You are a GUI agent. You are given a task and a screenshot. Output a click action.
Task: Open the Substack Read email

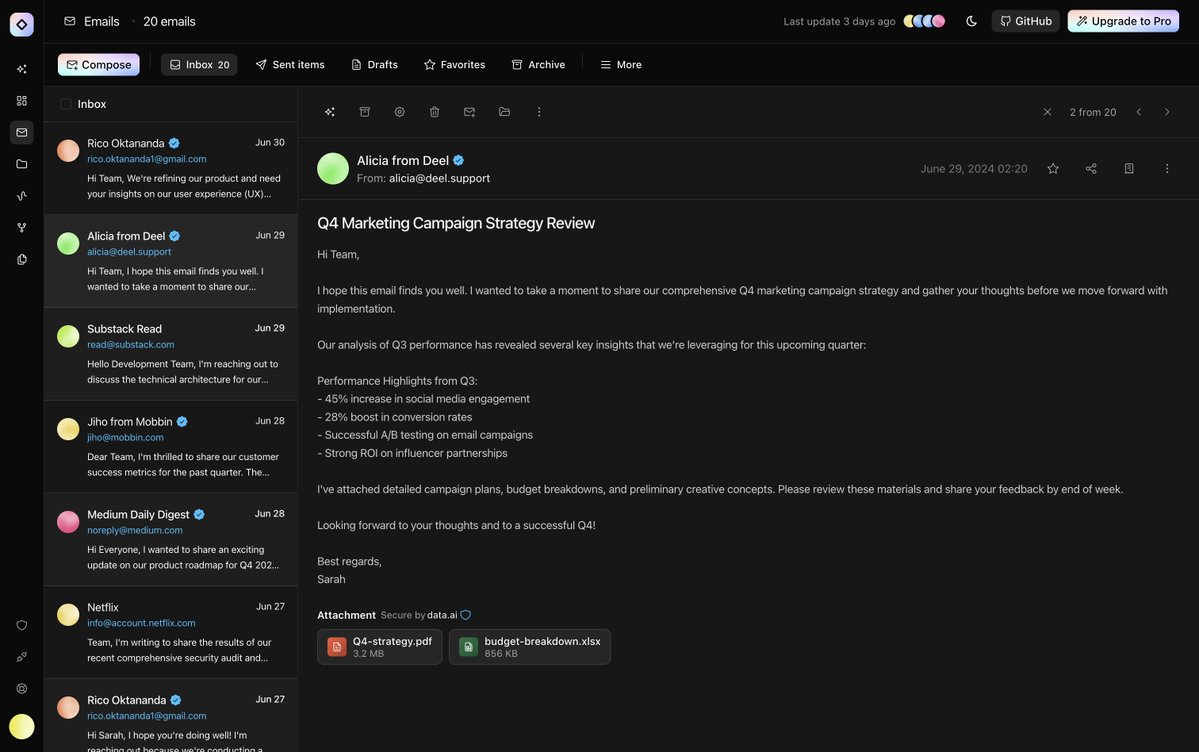(x=171, y=353)
